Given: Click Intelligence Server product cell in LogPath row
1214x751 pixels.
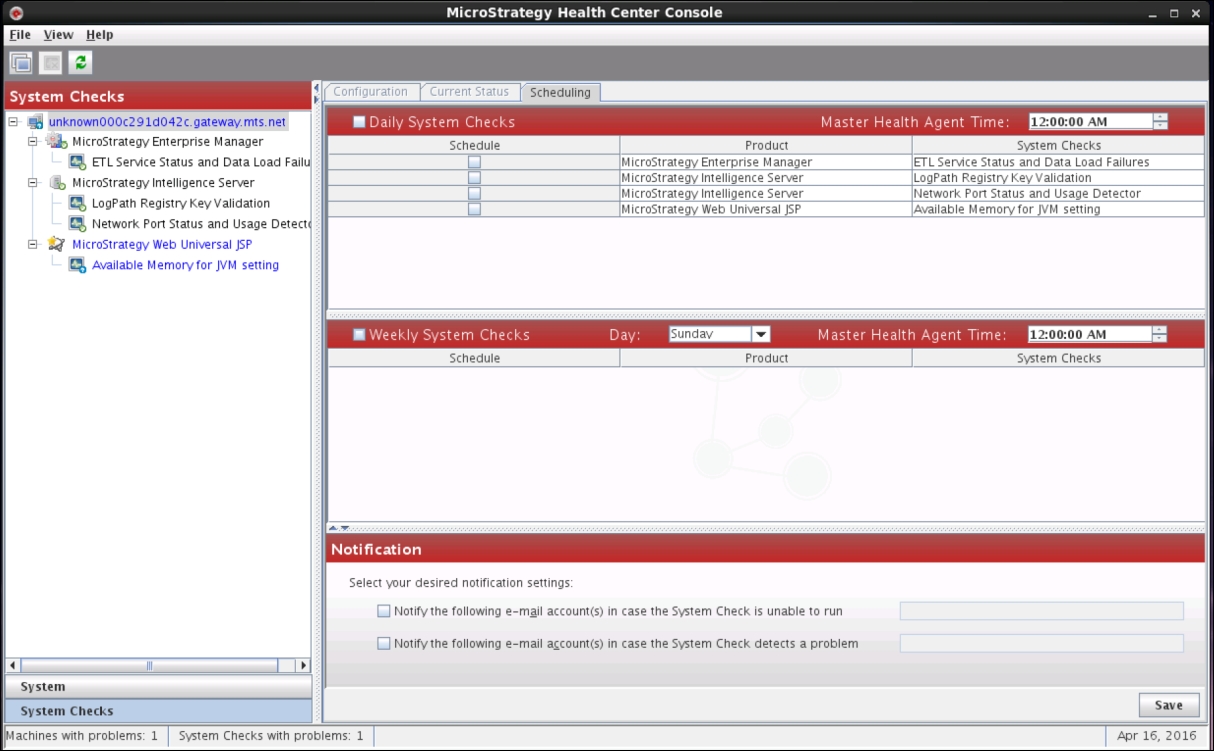Looking at the screenshot, I should click(x=766, y=178).
